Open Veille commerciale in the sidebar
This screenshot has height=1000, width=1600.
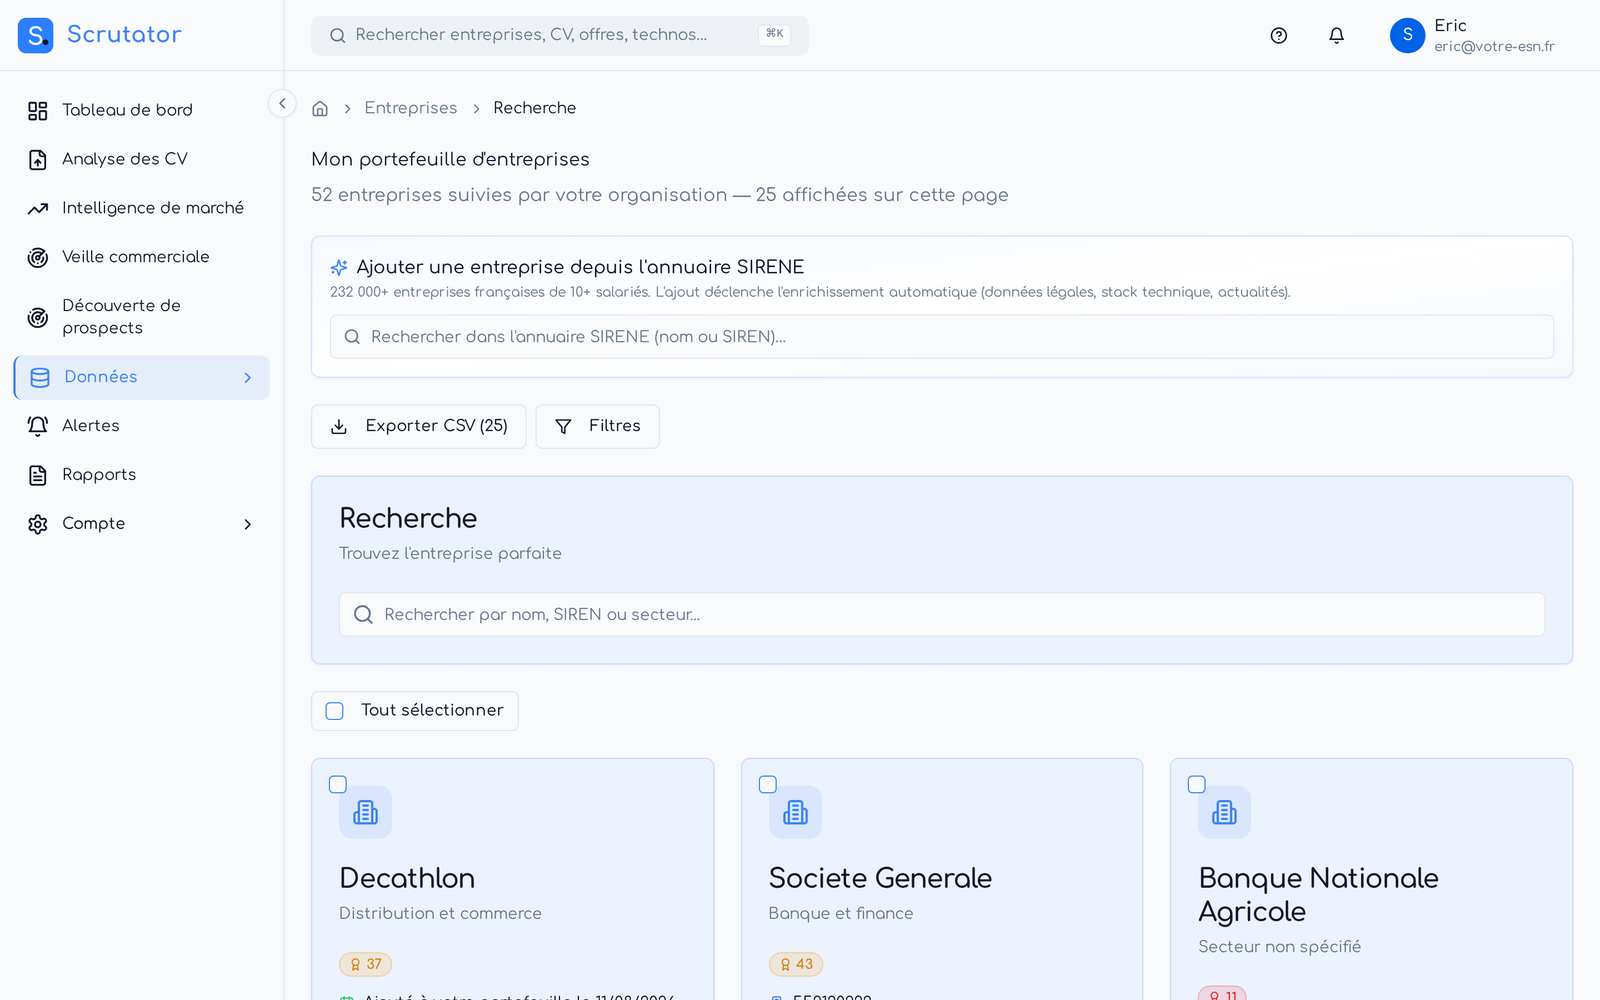(x=142, y=257)
